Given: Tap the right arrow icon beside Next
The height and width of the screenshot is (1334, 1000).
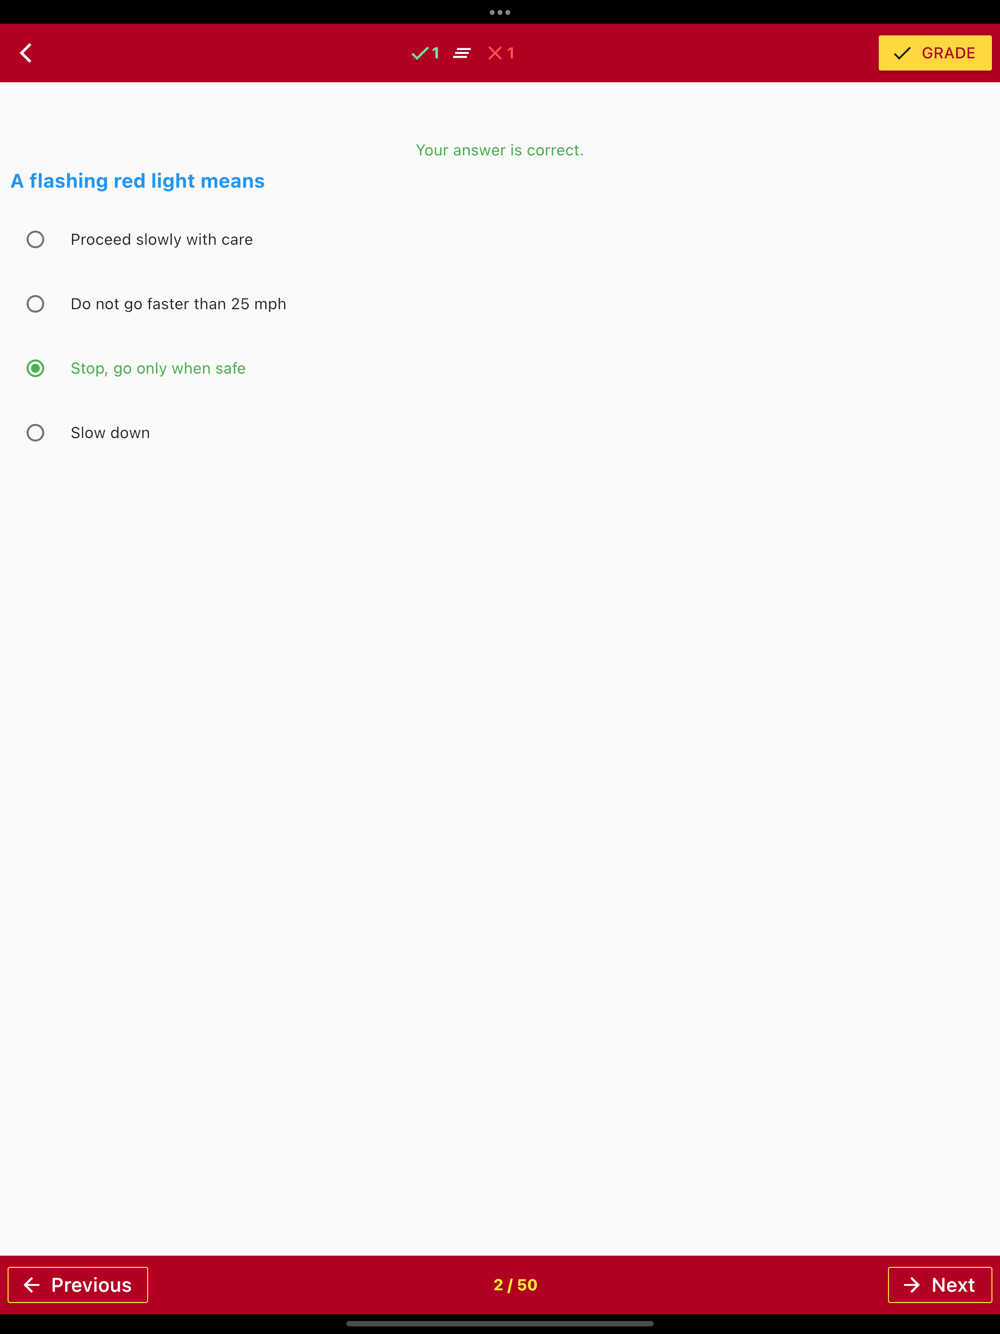Looking at the screenshot, I should click(x=912, y=1285).
